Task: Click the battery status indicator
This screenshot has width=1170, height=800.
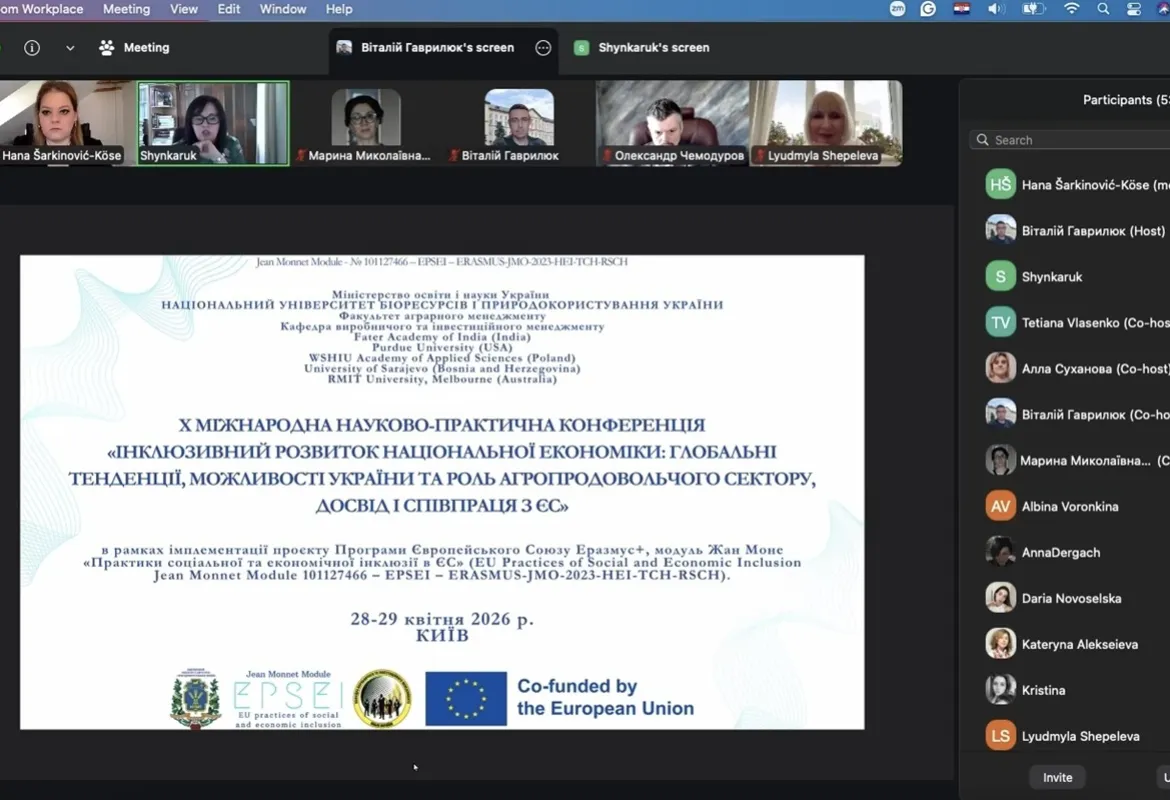Action: click(1032, 9)
